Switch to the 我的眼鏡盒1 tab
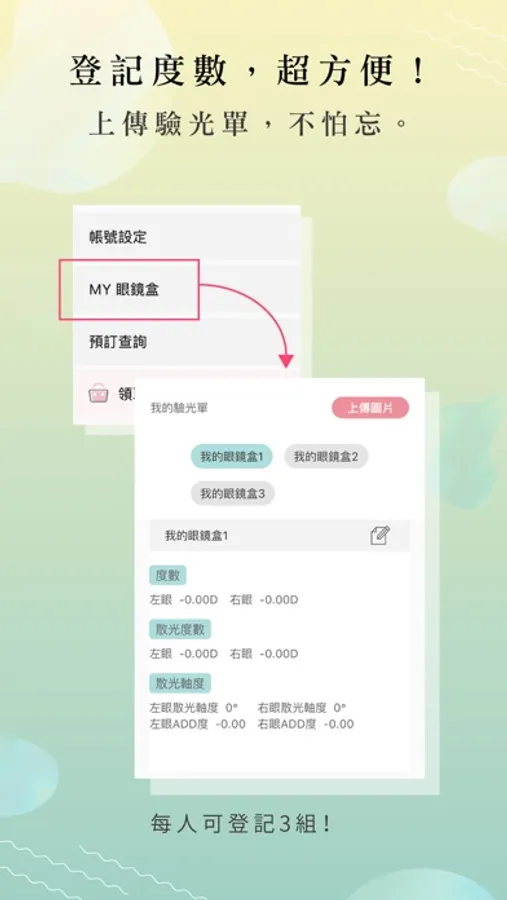 [231, 457]
